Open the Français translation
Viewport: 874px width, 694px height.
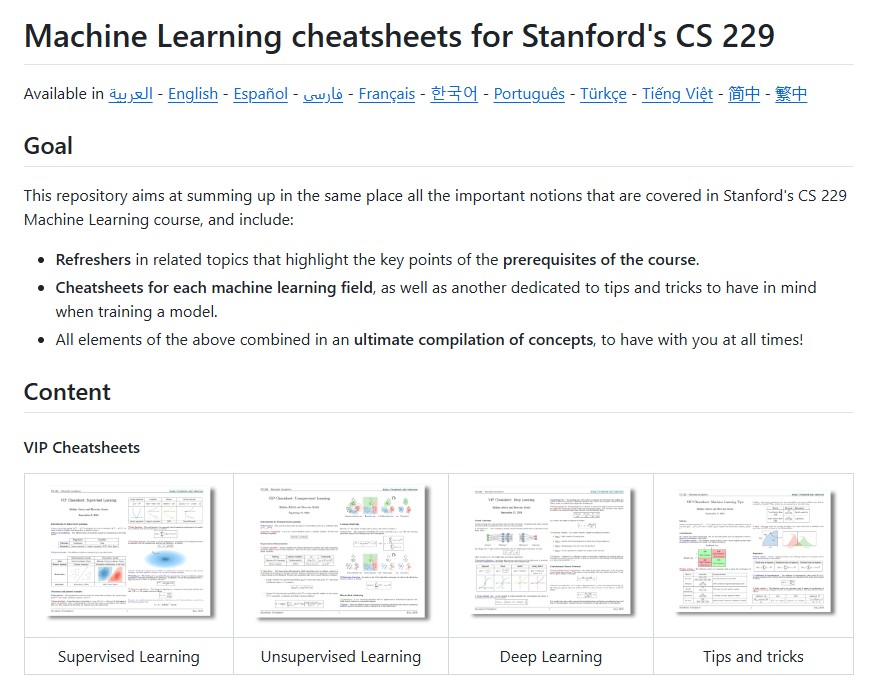(386, 94)
